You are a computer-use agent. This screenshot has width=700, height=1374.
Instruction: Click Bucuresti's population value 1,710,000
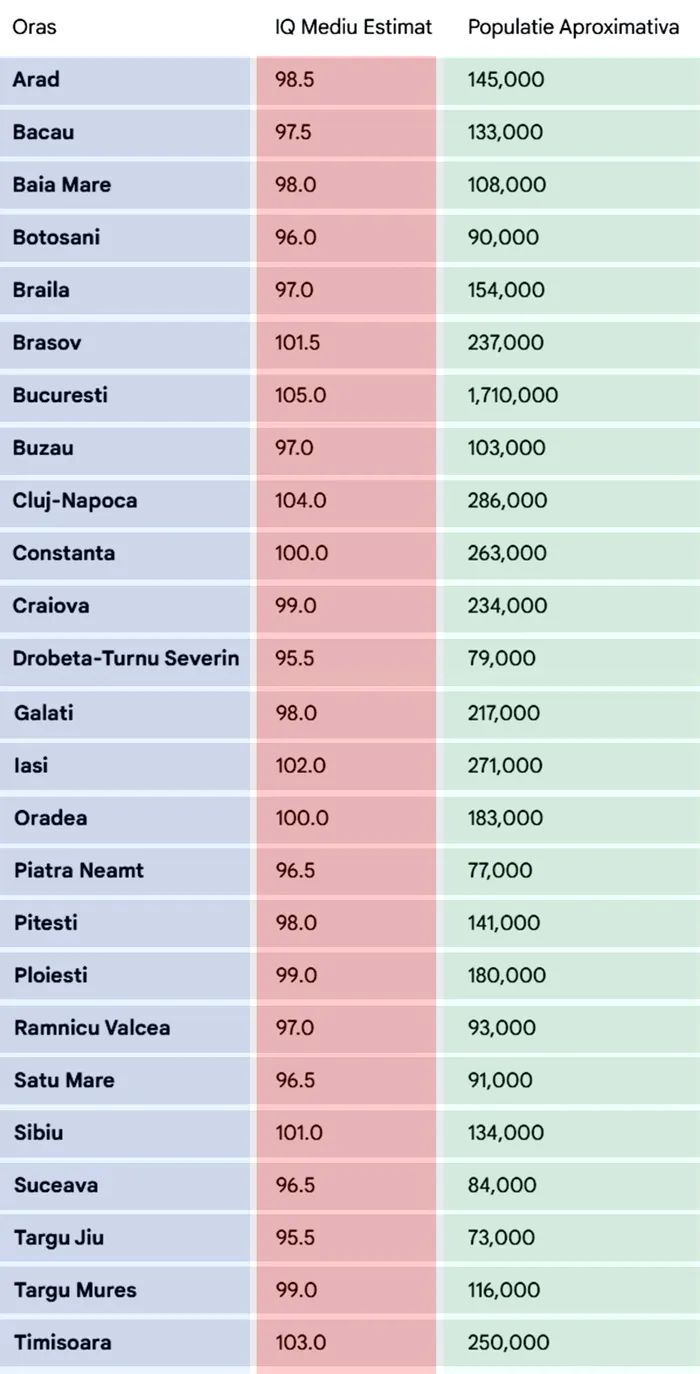[x=512, y=395]
